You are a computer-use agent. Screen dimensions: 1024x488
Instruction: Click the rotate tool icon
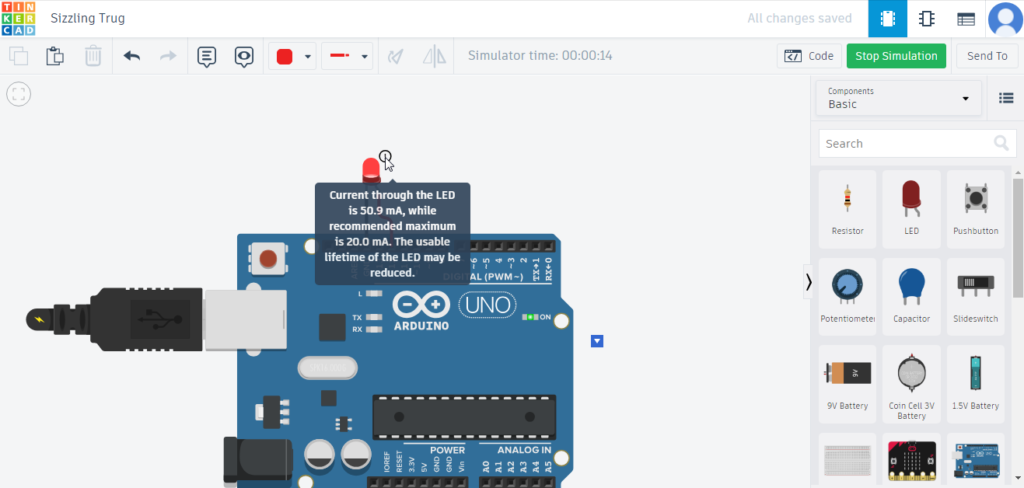pyautogui.click(x=395, y=57)
